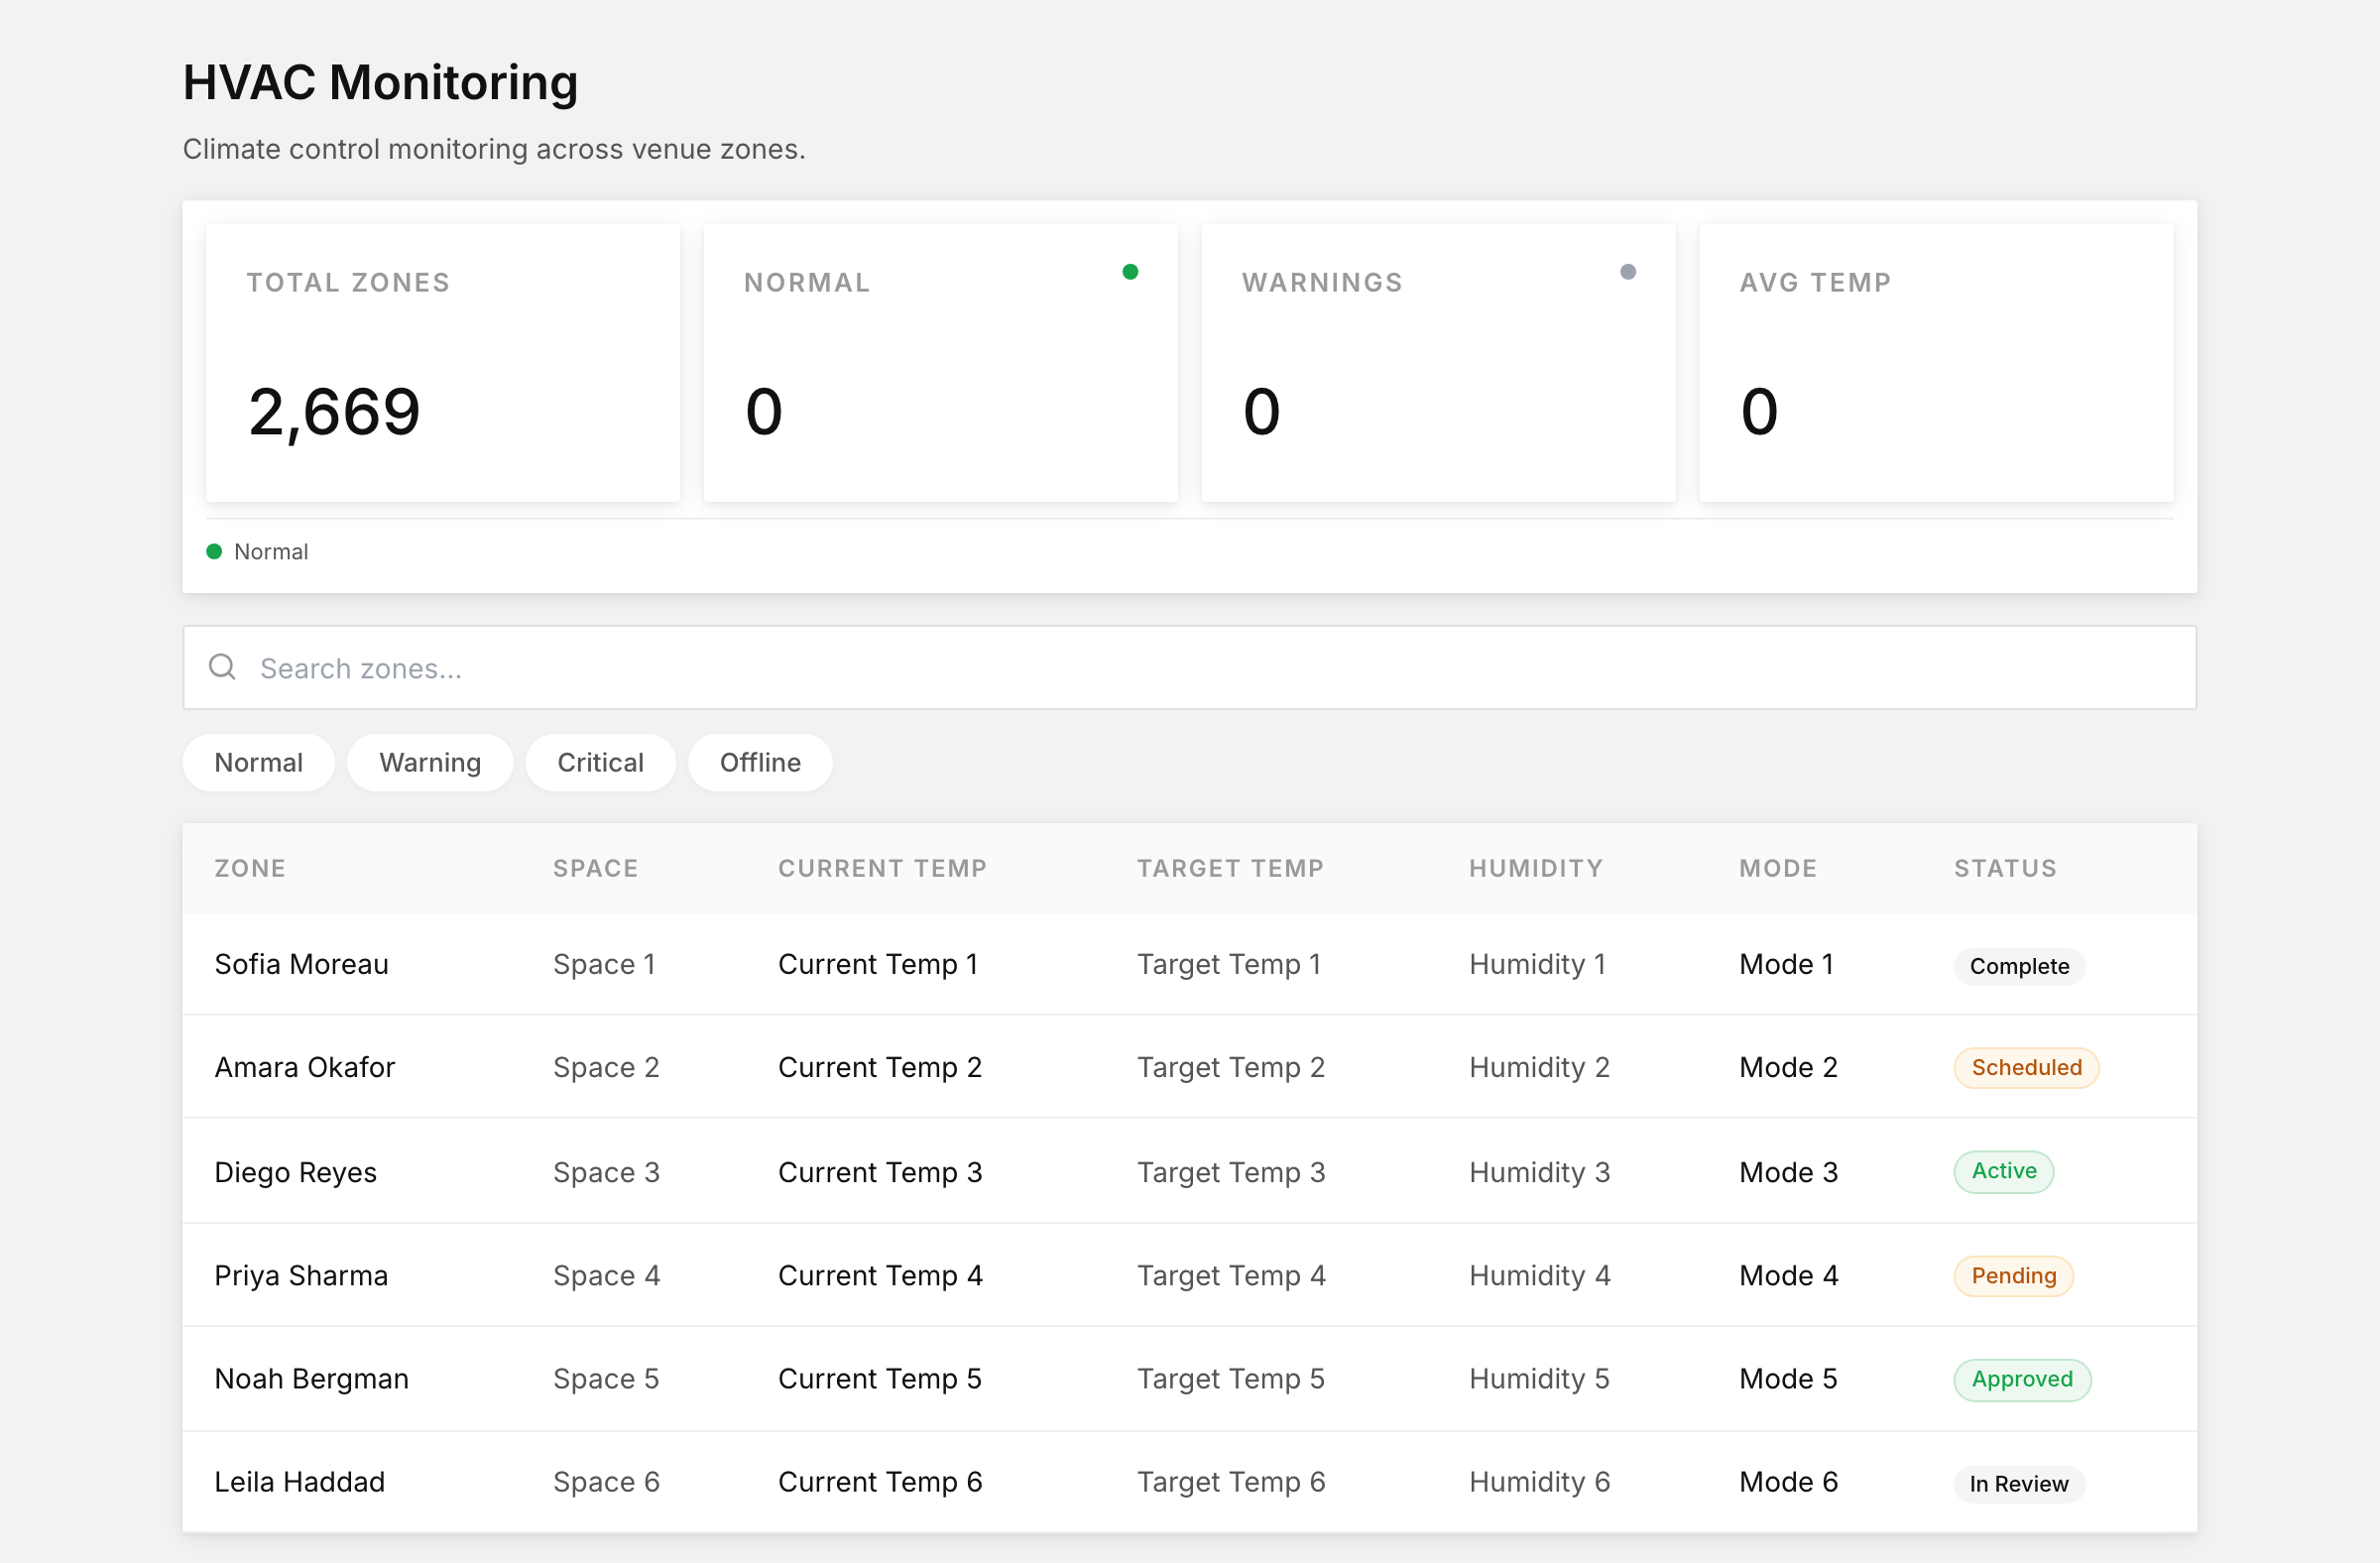Image resolution: width=2380 pixels, height=1563 pixels.
Task: Click the Space 4 cell
Action: [x=606, y=1276]
